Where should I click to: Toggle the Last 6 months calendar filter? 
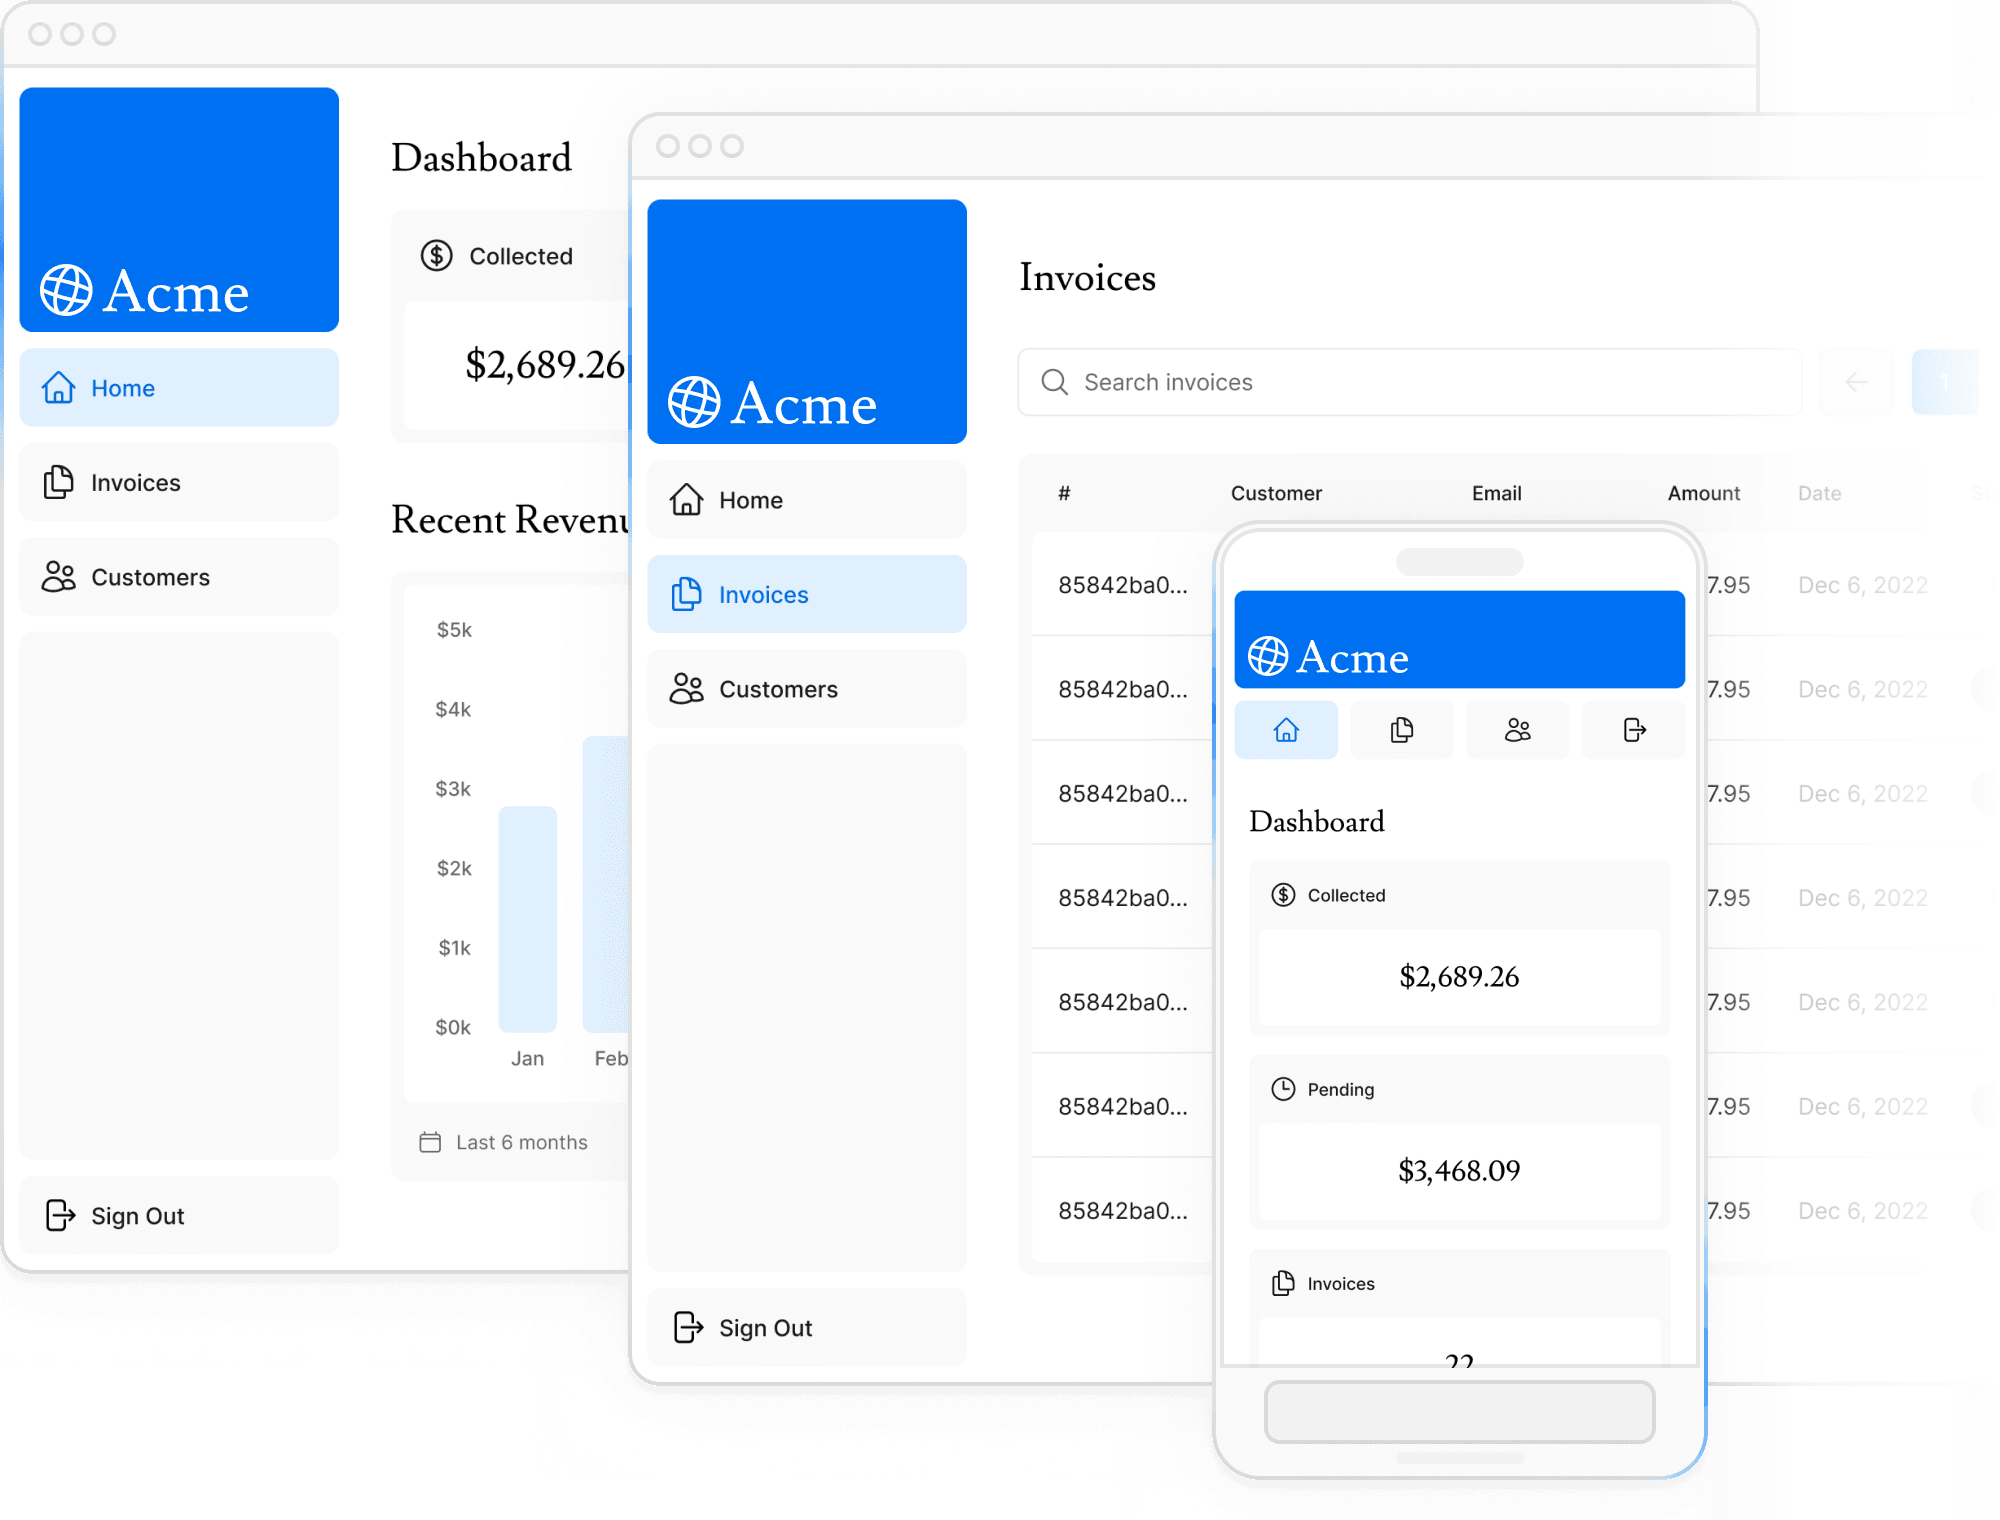click(503, 1142)
